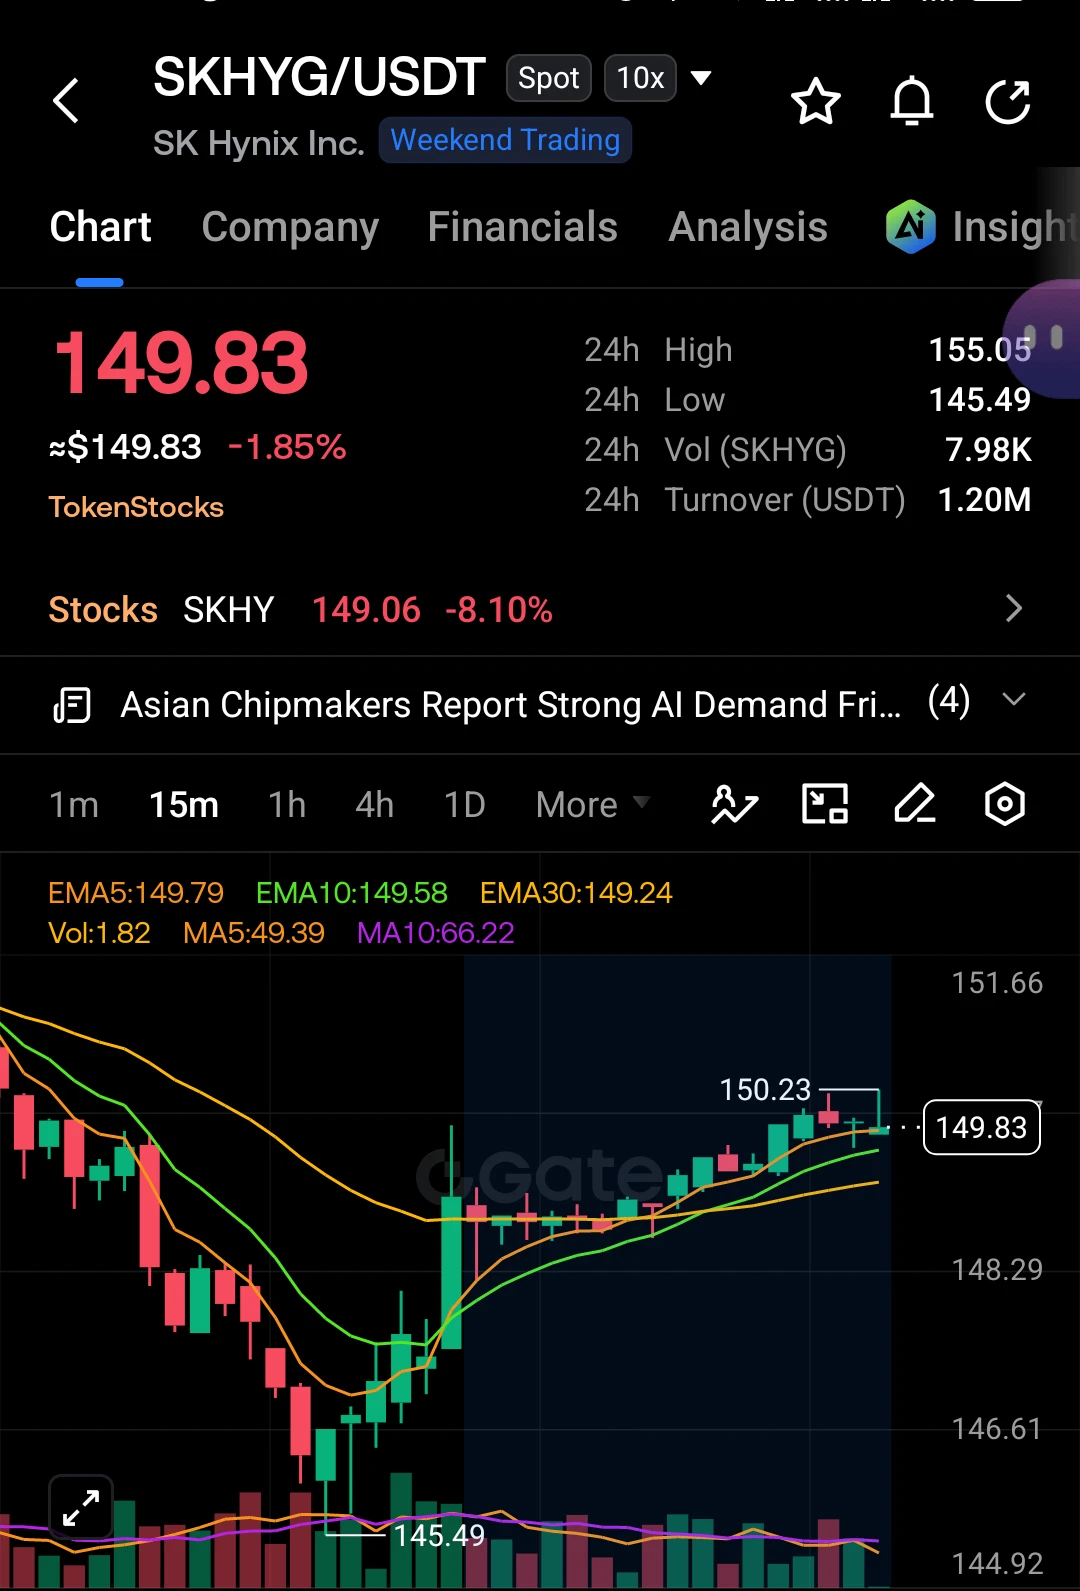The width and height of the screenshot is (1080, 1591).
Task: Tap the Spot badge
Action: coord(549,78)
